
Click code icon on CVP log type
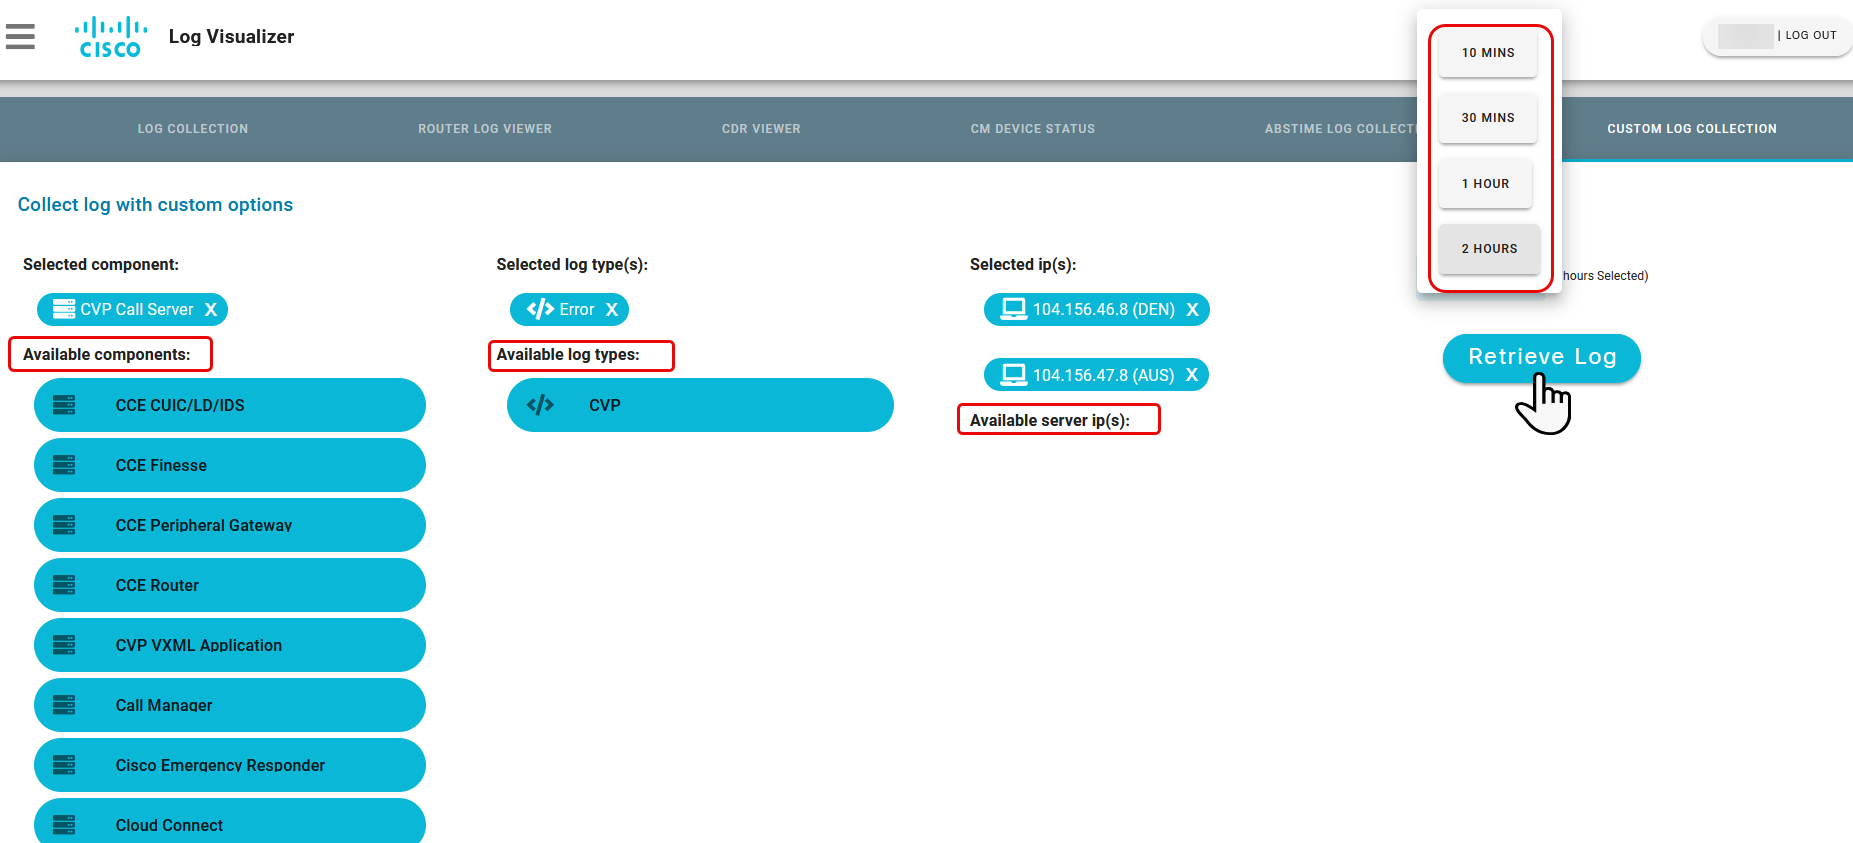(x=540, y=405)
